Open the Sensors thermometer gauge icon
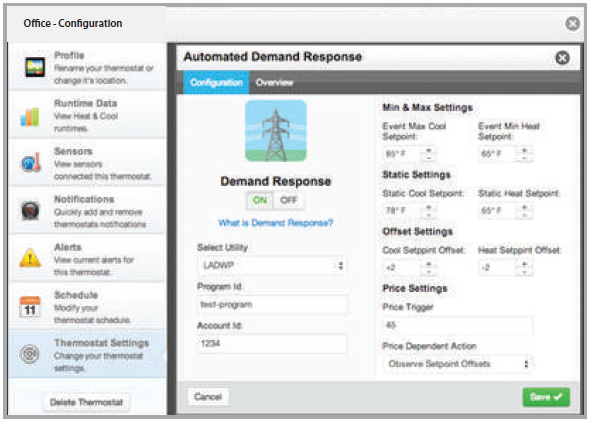 point(31,163)
